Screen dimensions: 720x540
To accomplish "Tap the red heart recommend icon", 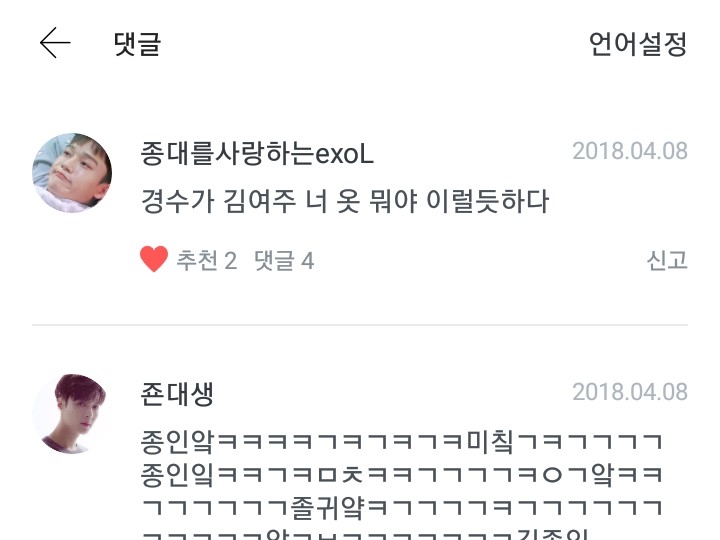I will click(x=154, y=259).
